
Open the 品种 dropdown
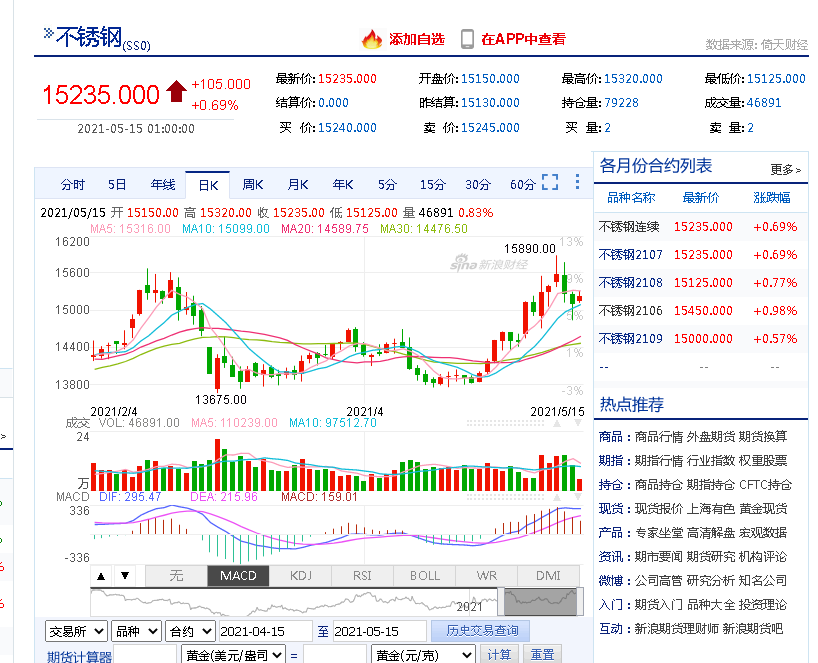(136, 631)
